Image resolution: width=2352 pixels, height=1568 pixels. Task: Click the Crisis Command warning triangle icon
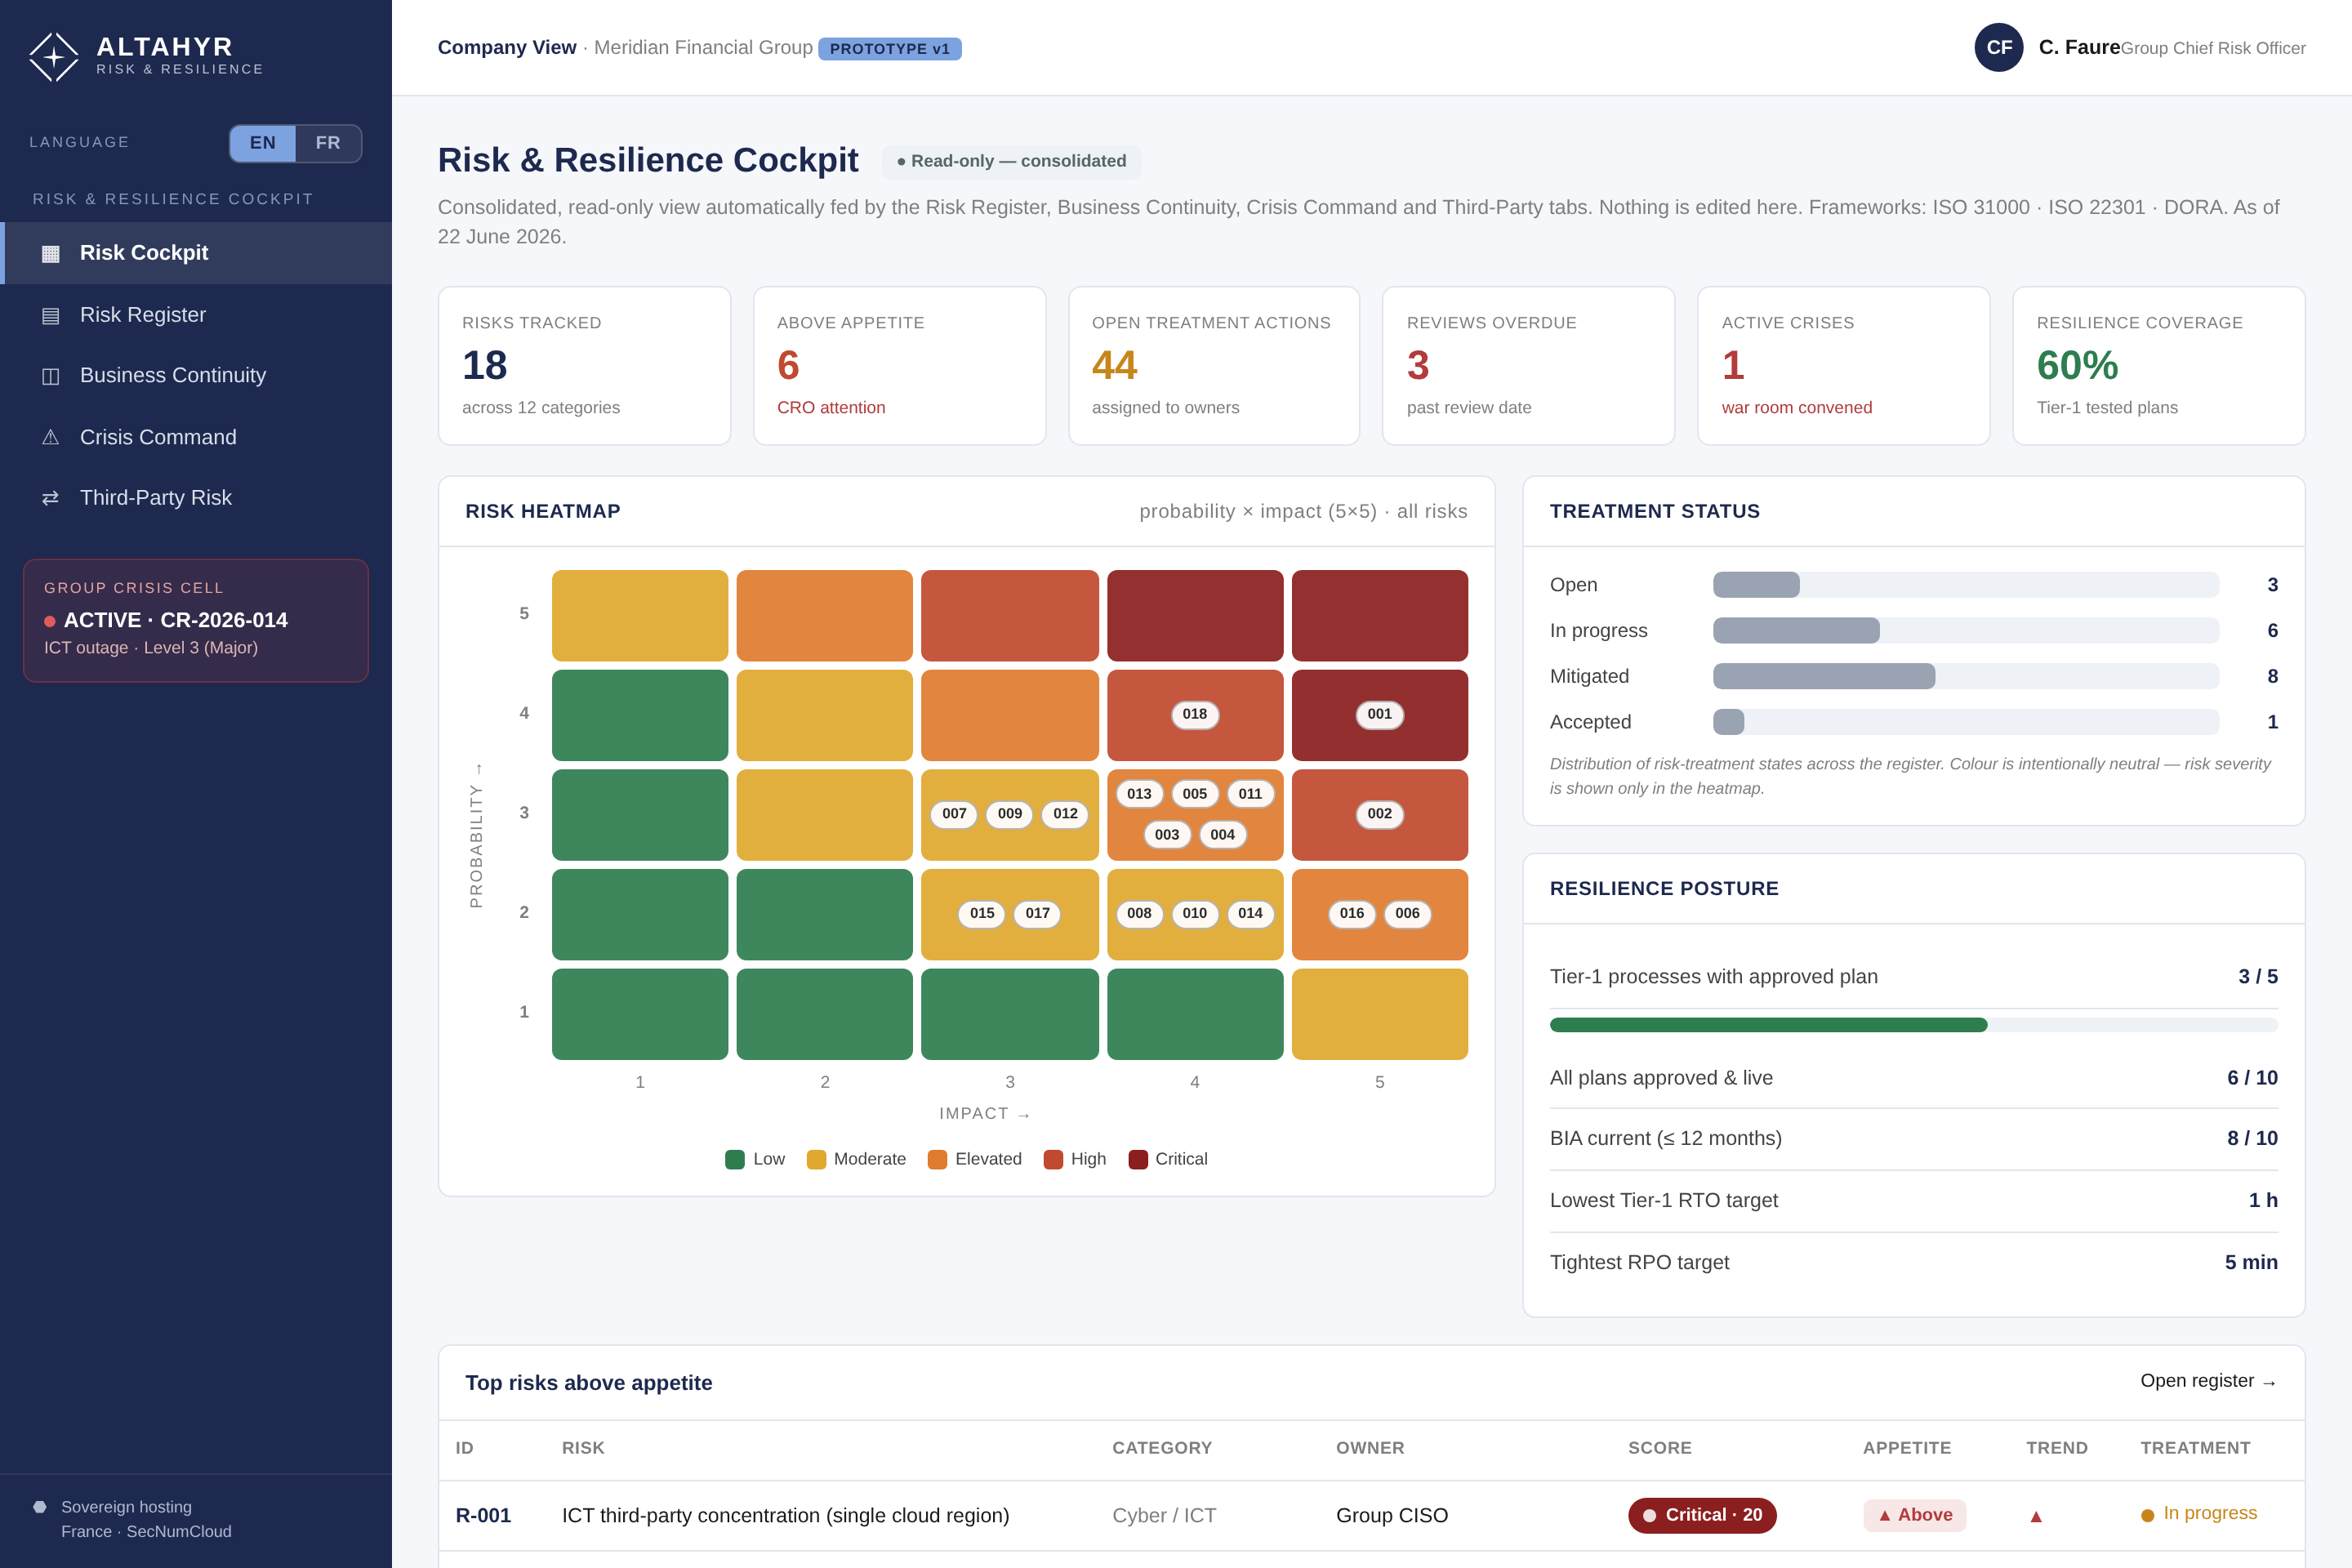(50, 438)
